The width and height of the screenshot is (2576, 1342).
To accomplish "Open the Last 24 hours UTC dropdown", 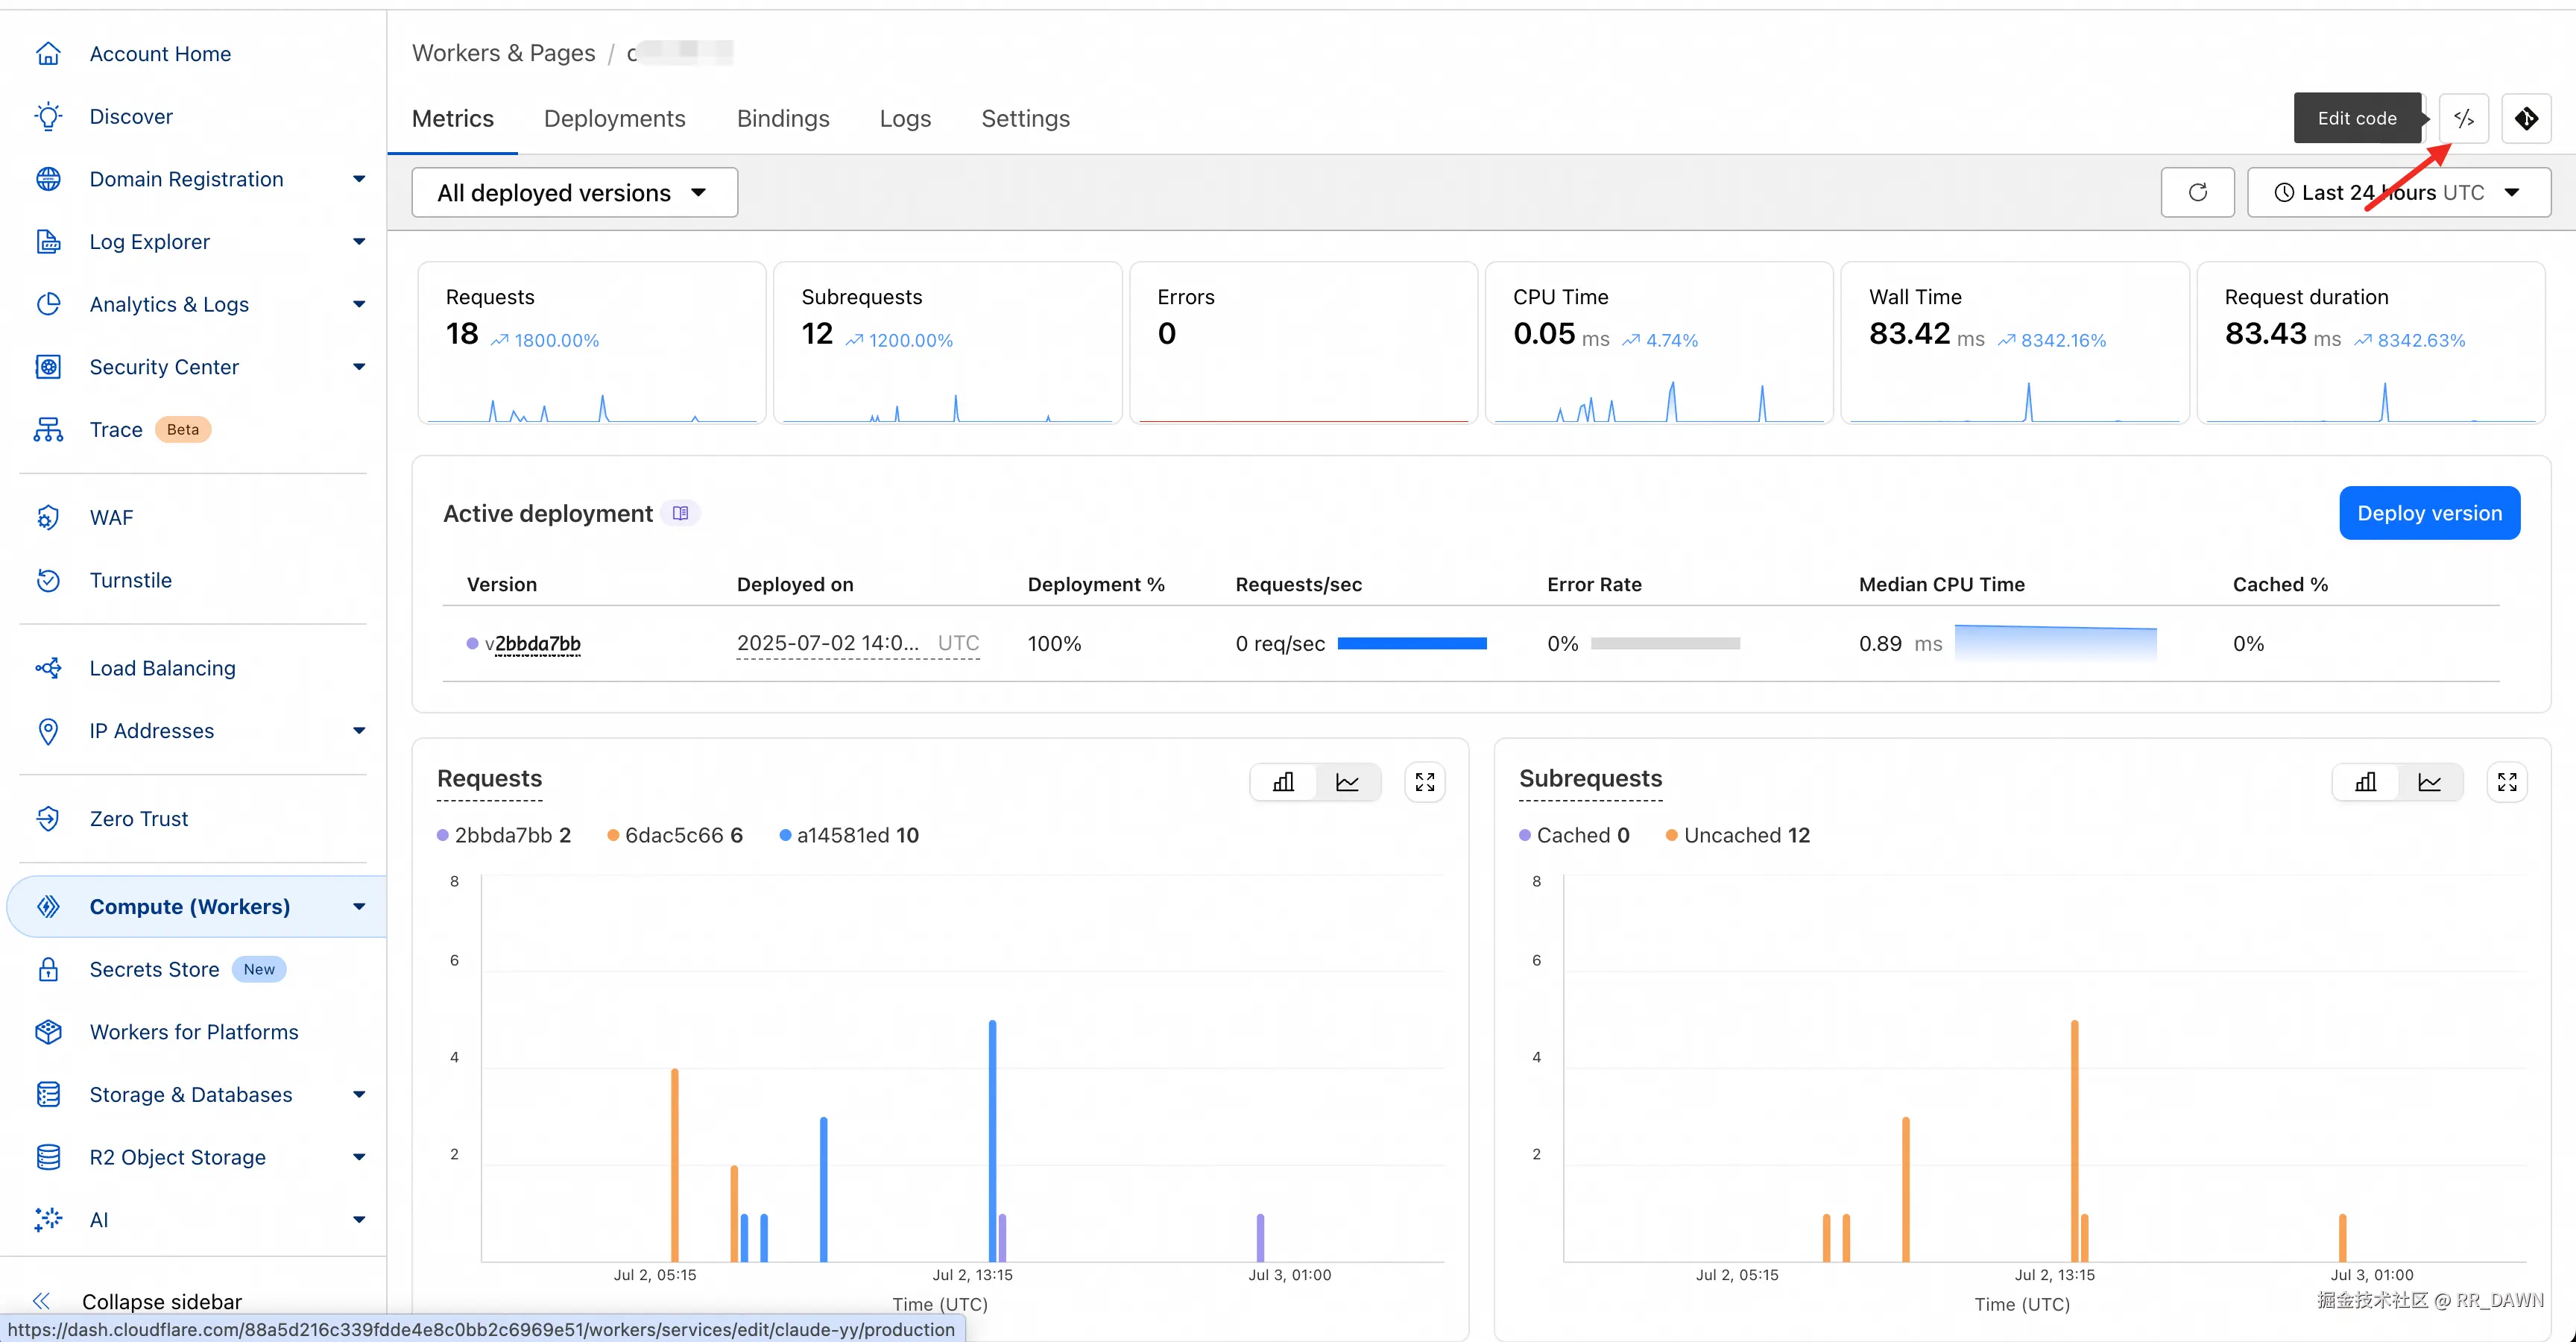I will (2398, 192).
